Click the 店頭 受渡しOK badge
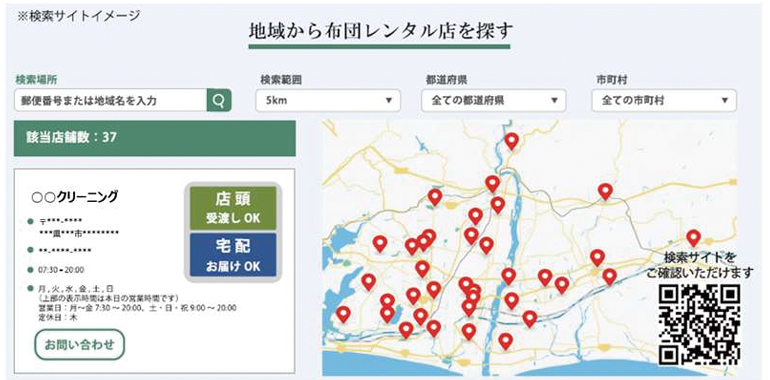Viewport: 770px width, 380px height. pyautogui.click(x=233, y=208)
